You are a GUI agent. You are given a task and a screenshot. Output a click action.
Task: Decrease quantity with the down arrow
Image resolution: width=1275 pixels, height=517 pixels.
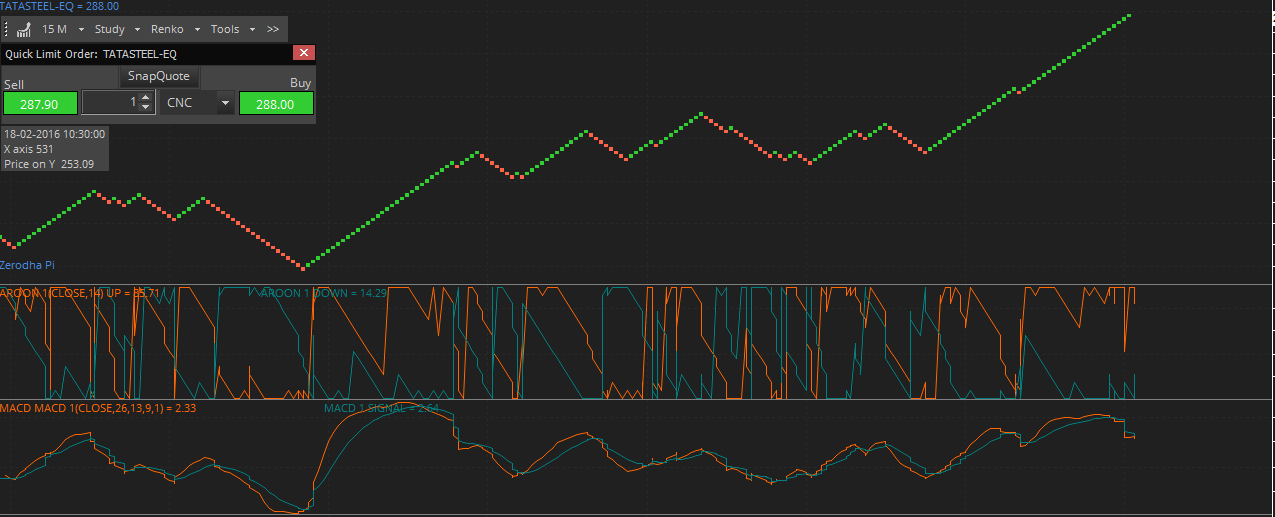click(146, 108)
